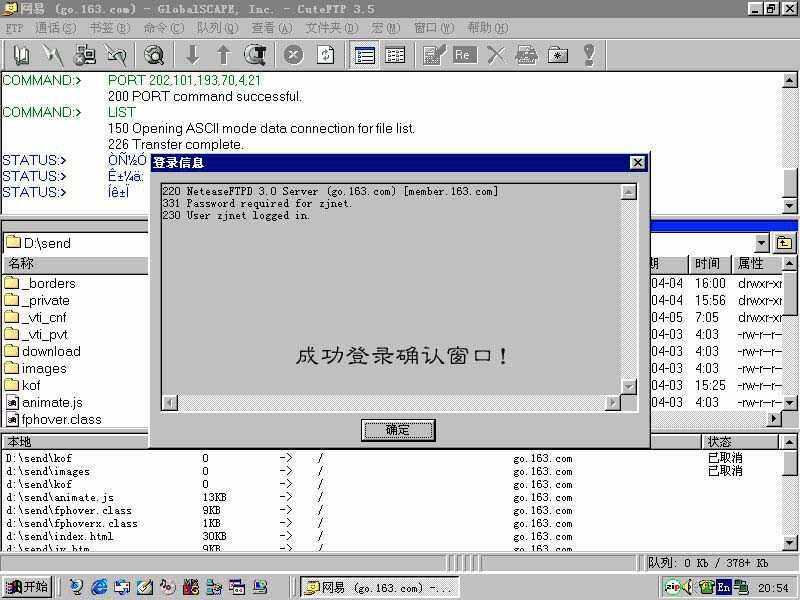Click the stop transfer X circle icon
Screen dimensions: 800x600
293,55
